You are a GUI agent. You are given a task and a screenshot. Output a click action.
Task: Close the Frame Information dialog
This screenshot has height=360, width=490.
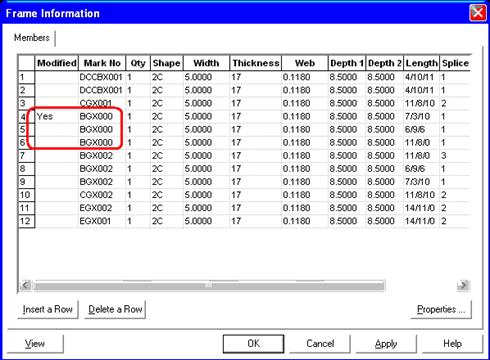click(x=478, y=13)
